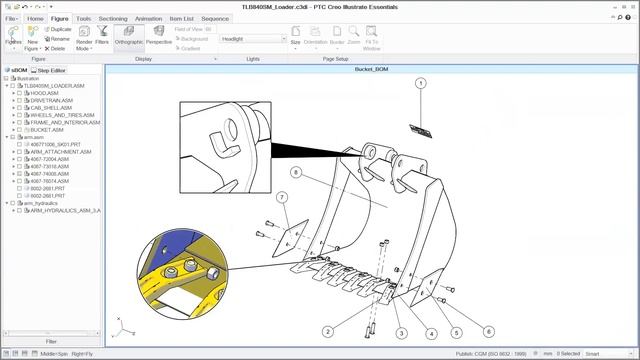Click the Open file icon in the quick access toolbar
640x360 pixels.
point(17,7)
